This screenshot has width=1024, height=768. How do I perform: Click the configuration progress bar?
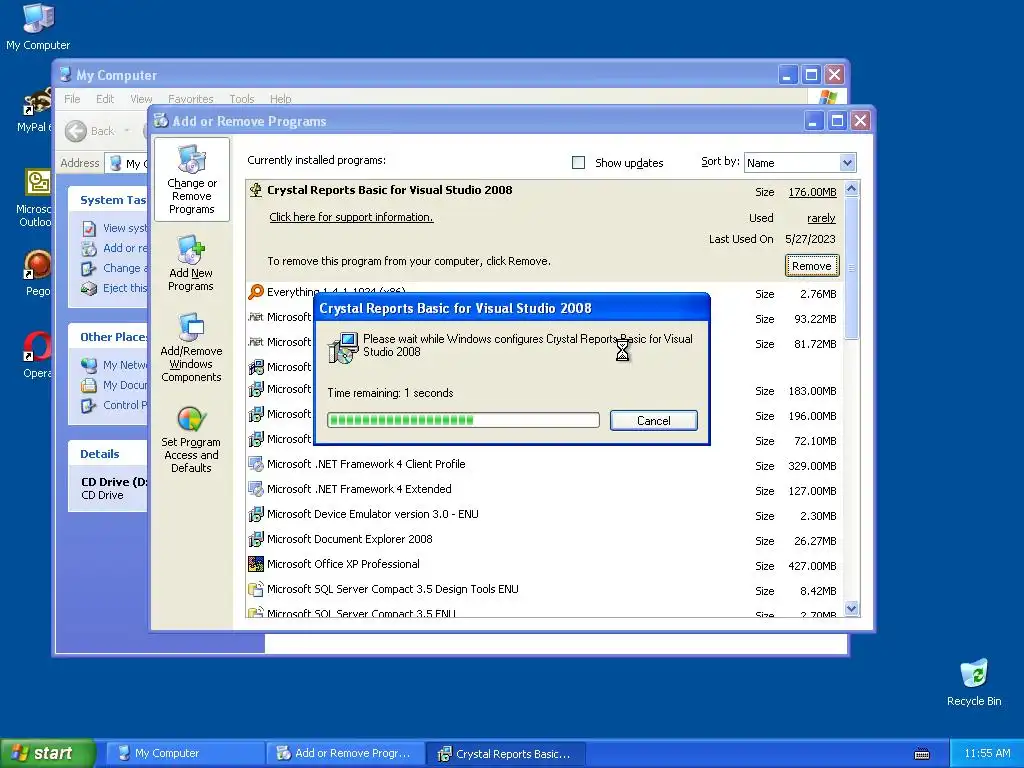463,420
